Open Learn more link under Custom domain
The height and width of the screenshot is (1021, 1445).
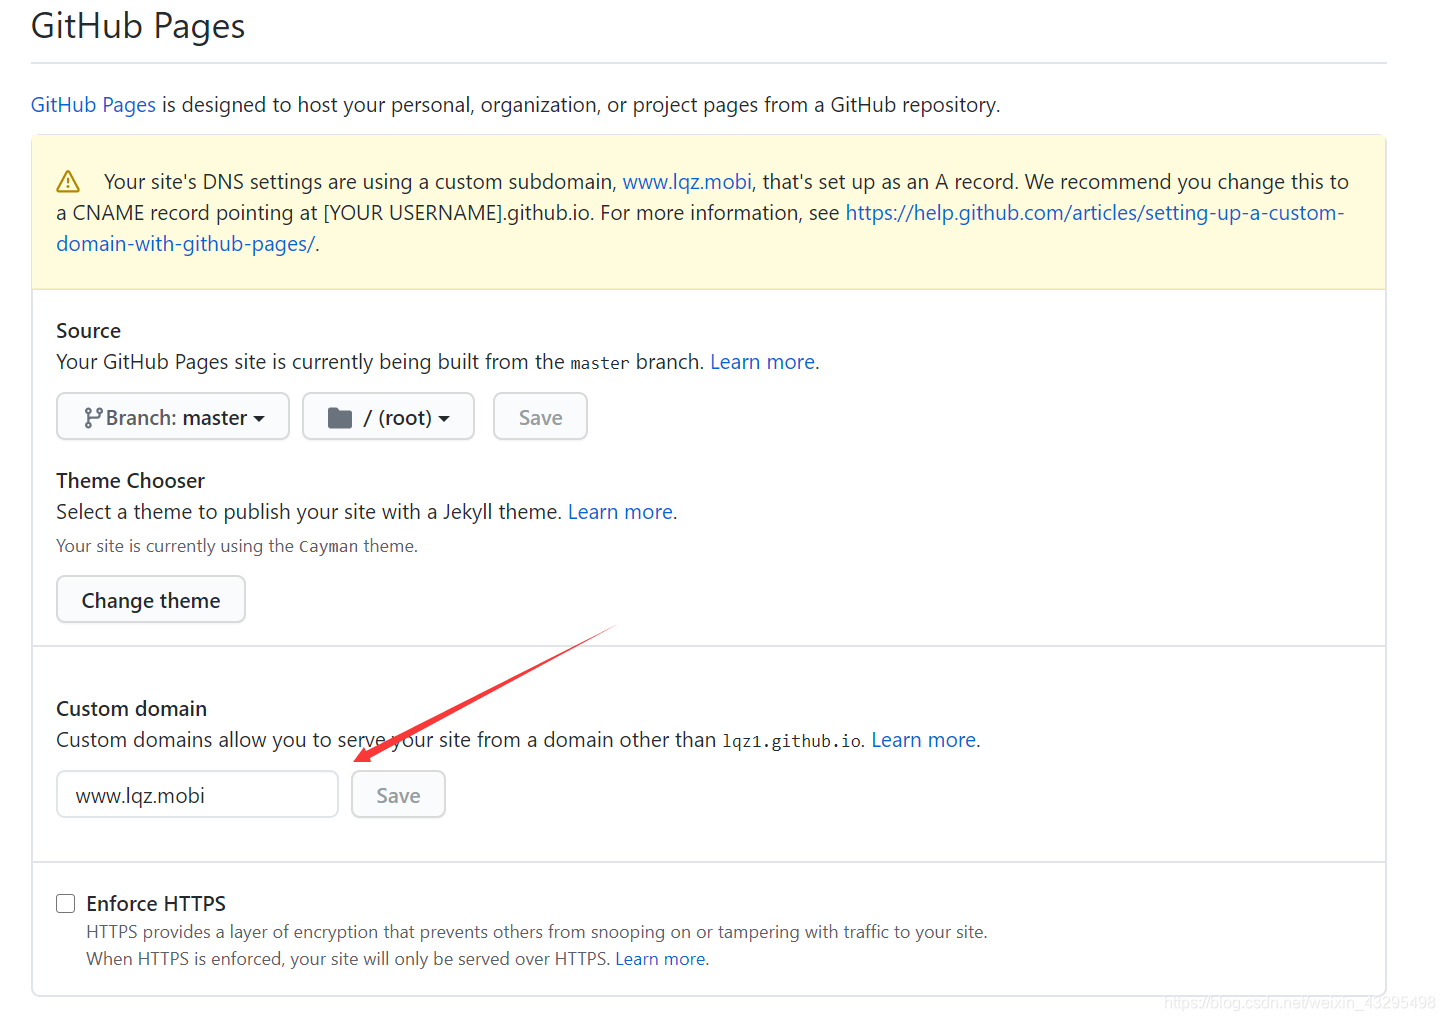pos(923,740)
